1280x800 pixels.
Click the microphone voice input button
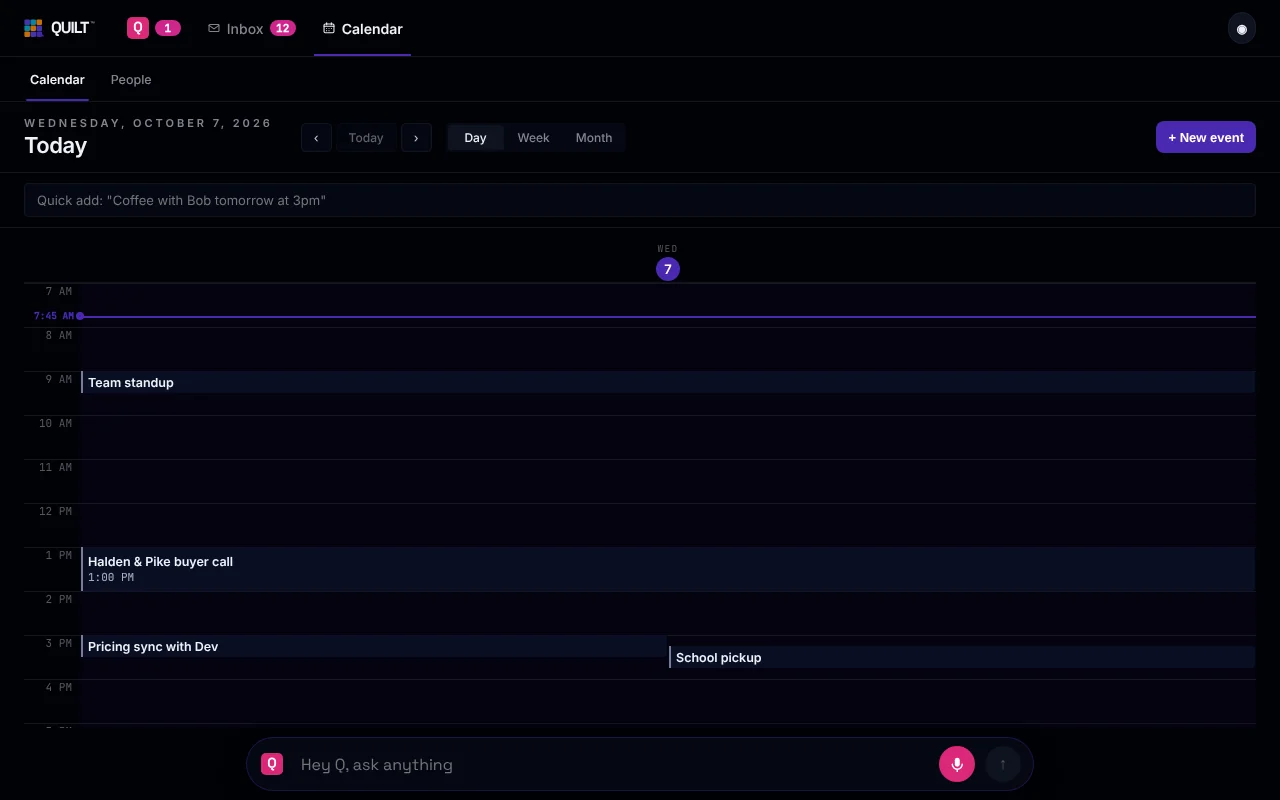[957, 764]
